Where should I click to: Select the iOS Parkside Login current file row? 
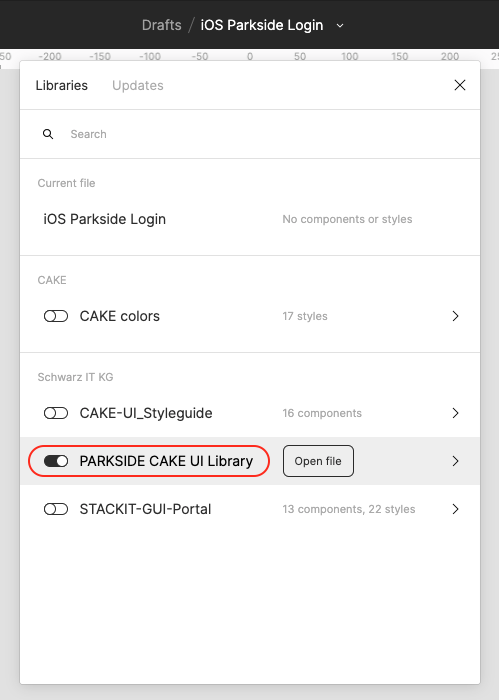250,219
